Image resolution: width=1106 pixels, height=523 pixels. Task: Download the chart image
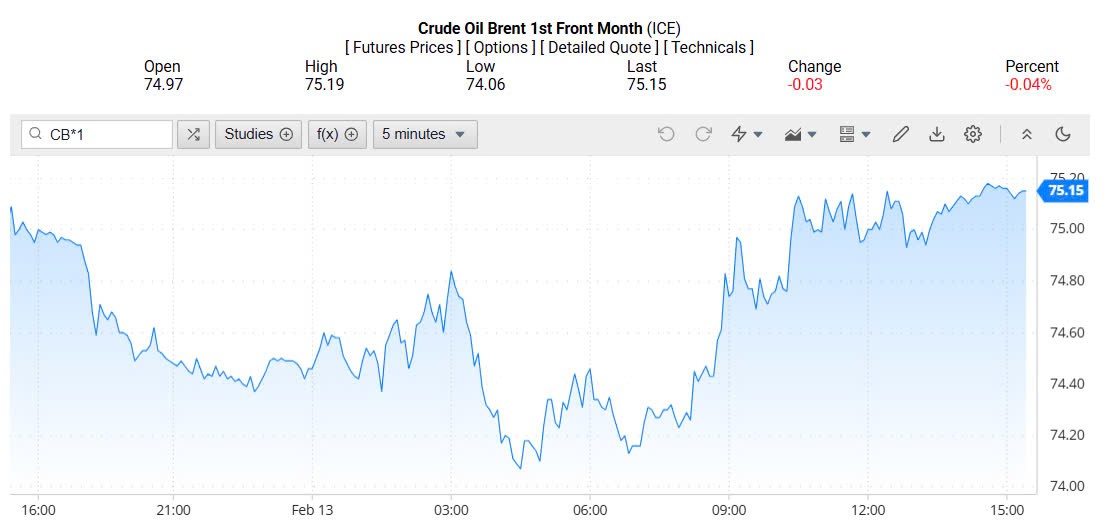click(937, 134)
